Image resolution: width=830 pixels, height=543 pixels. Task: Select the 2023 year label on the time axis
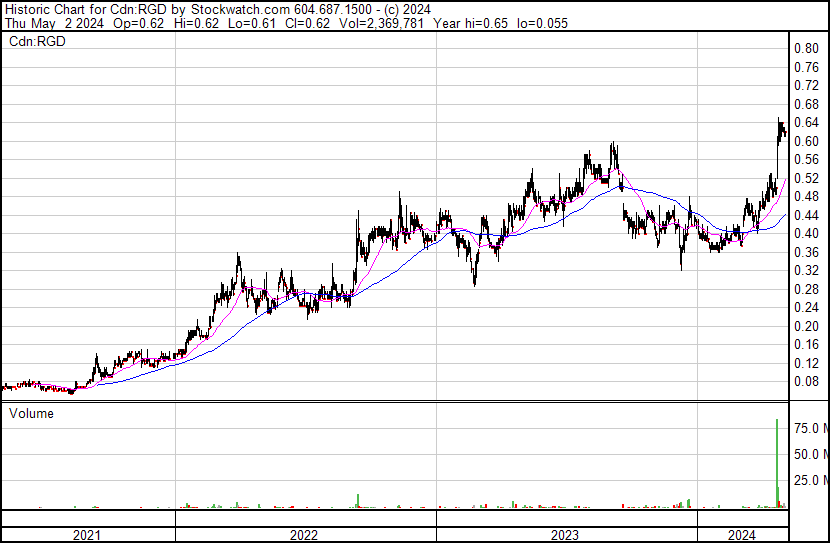(x=565, y=535)
